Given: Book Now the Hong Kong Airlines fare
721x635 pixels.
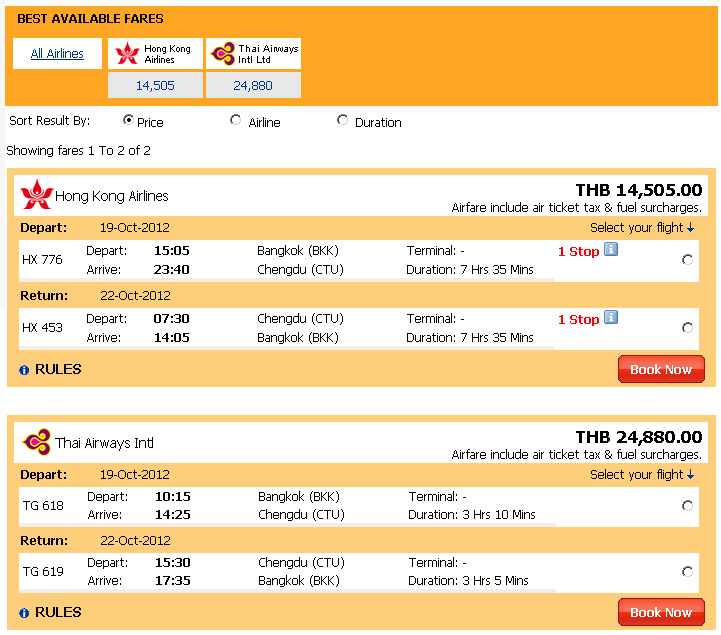Looking at the screenshot, I should click(661, 369).
